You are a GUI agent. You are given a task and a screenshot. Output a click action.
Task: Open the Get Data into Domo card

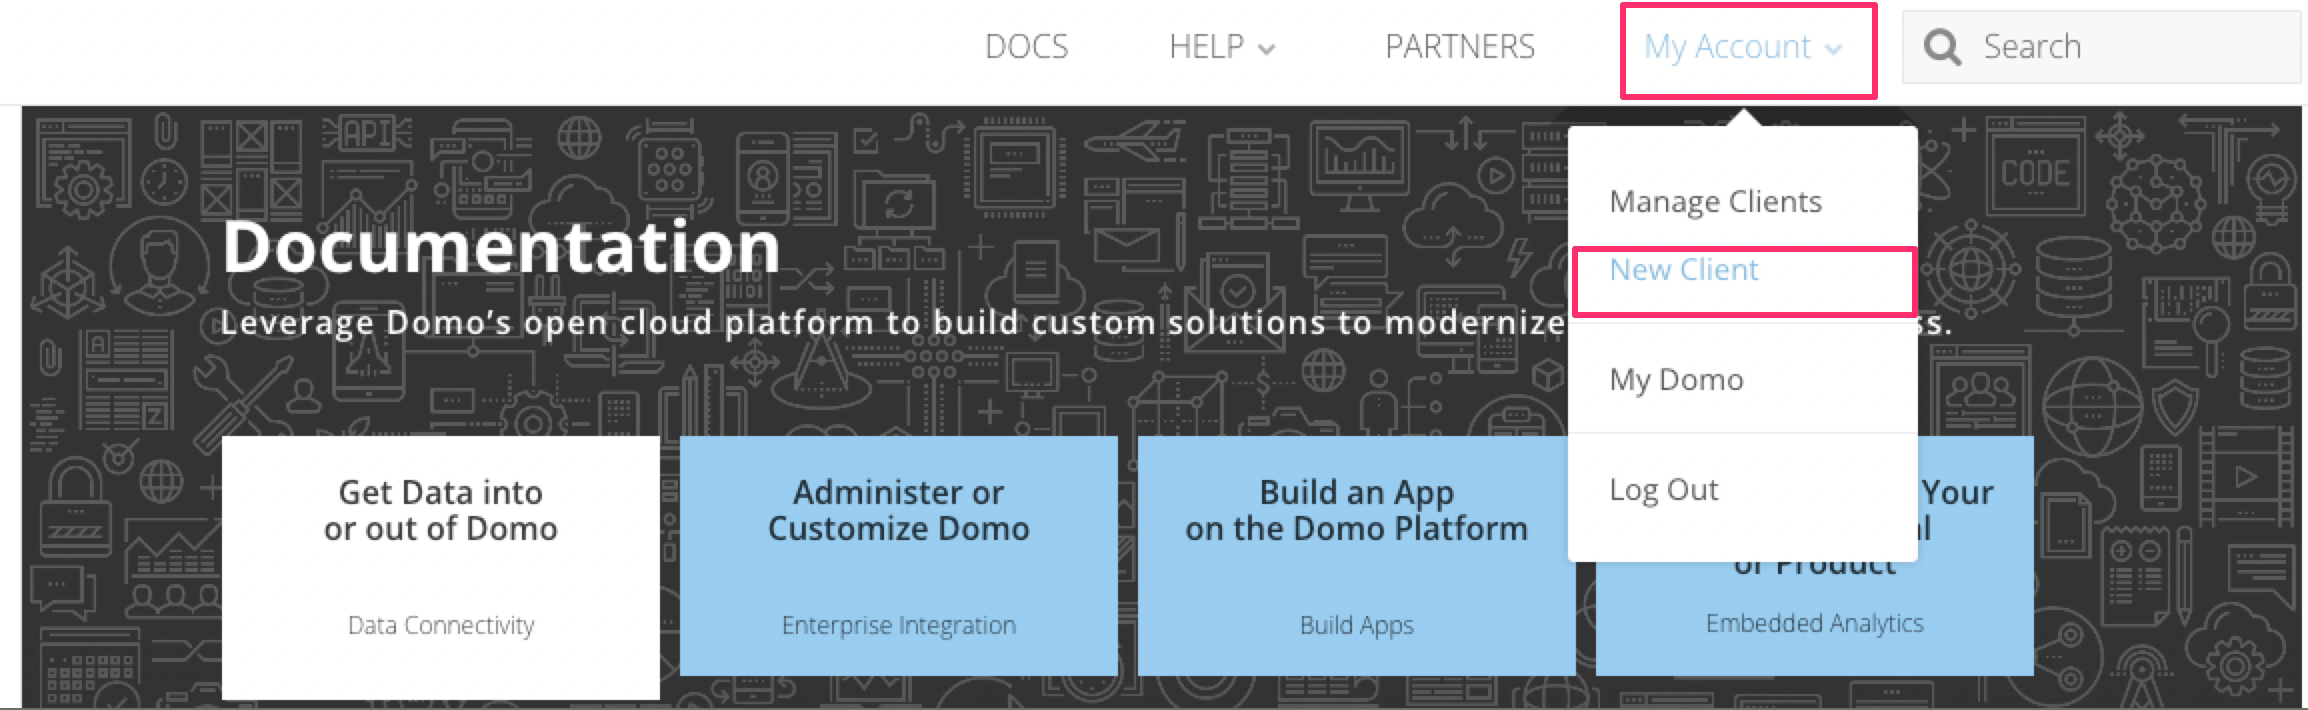coord(441,567)
